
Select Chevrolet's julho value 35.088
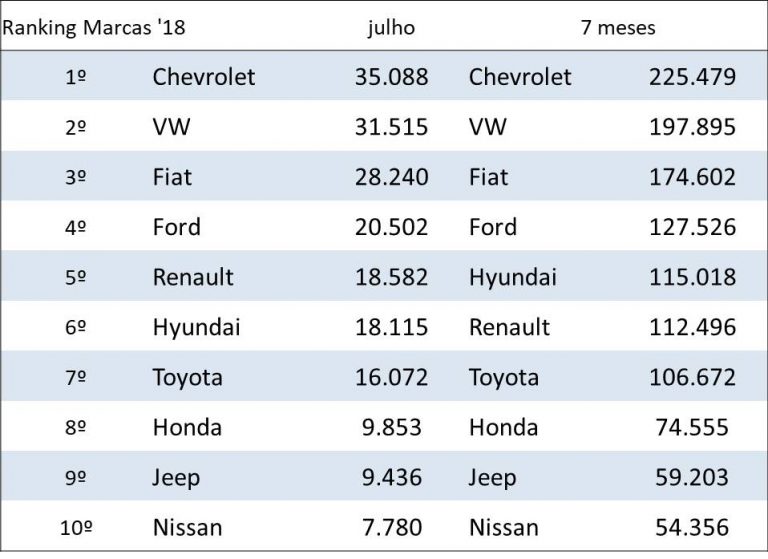click(x=391, y=77)
